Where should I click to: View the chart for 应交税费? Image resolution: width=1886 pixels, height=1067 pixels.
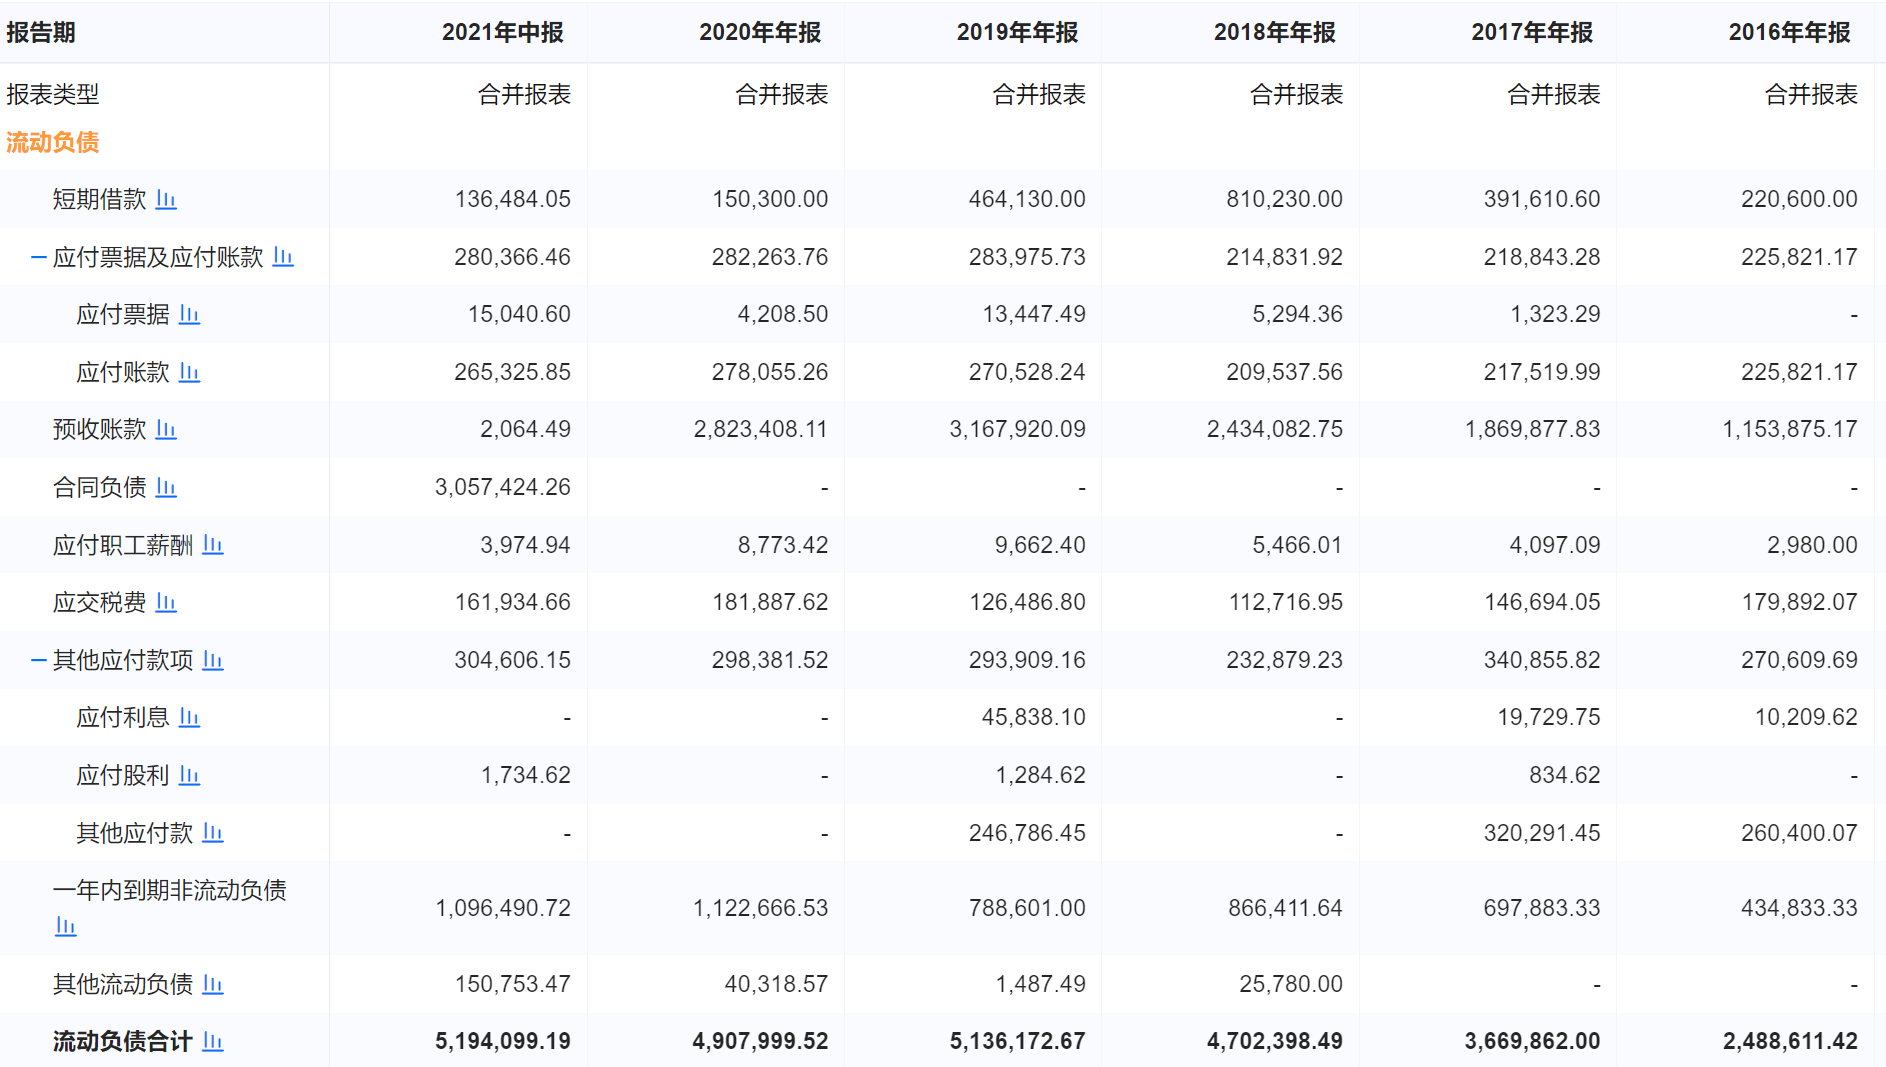pyautogui.click(x=167, y=603)
